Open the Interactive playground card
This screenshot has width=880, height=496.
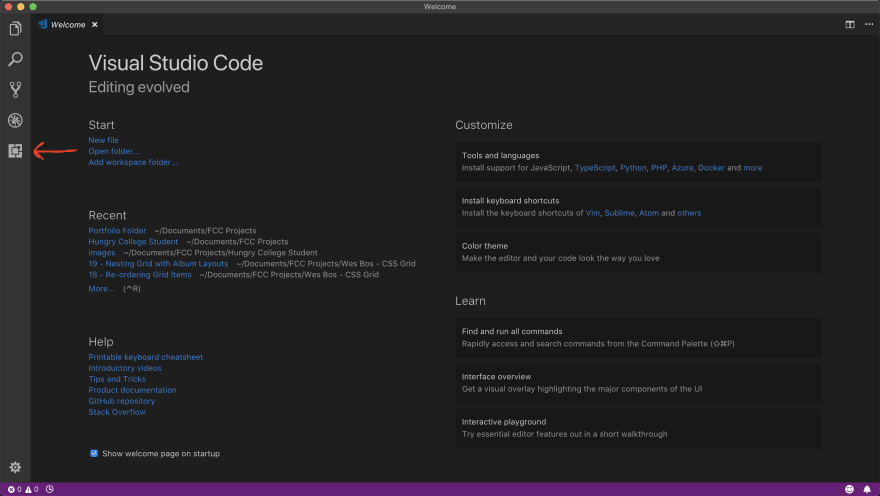point(638,428)
